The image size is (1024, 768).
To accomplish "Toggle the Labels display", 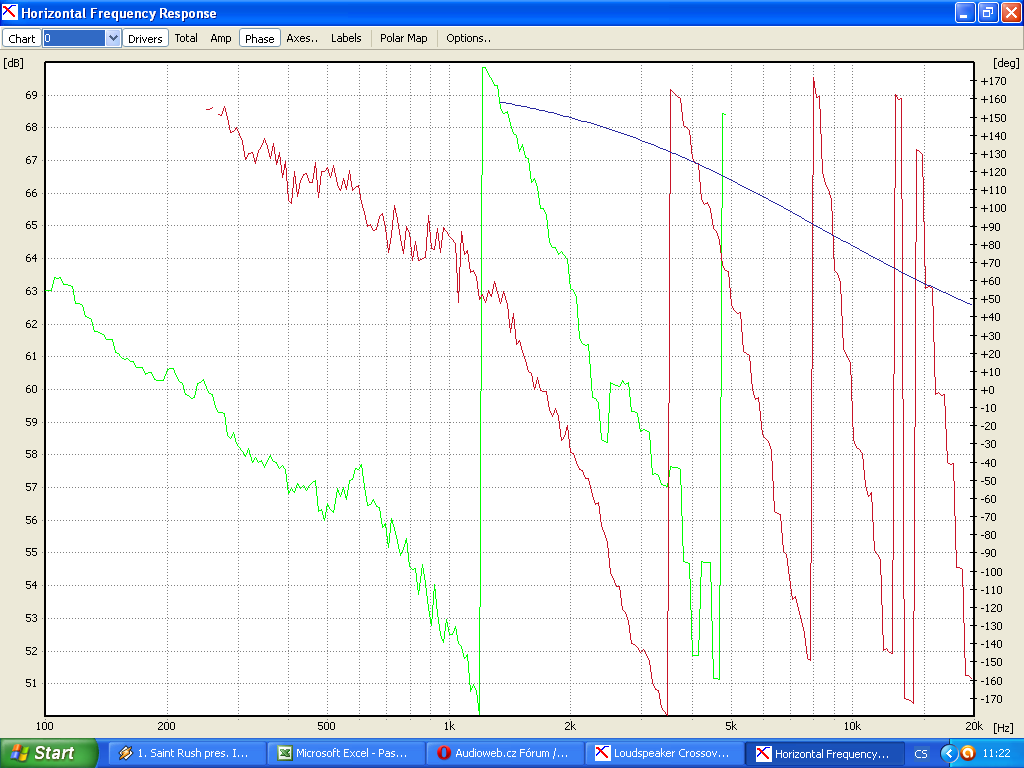I will coord(346,38).
